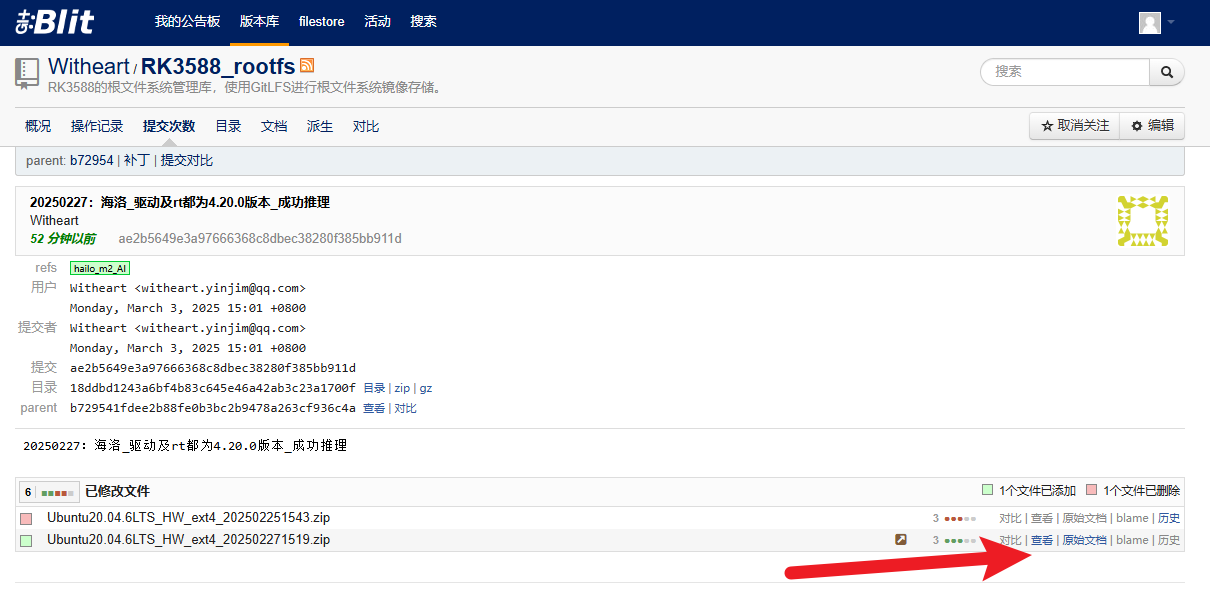Screen dimensions: 1210x594
Task: Click the search magnifier button
Action: click(1166, 72)
